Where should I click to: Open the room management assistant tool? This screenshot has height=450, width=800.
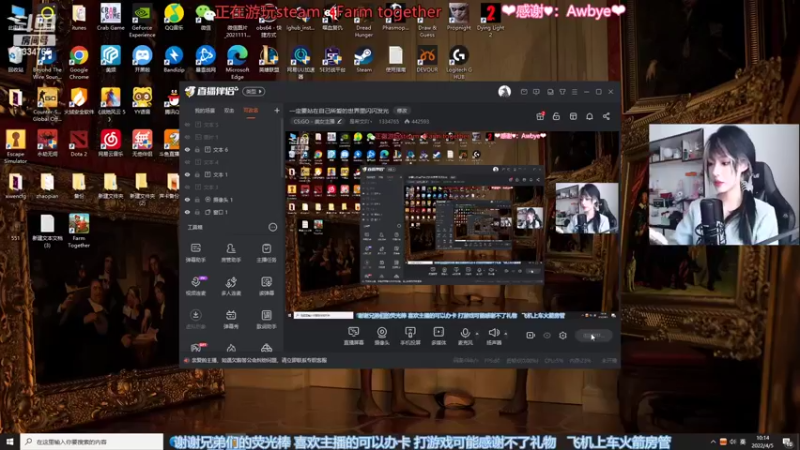(x=231, y=253)
